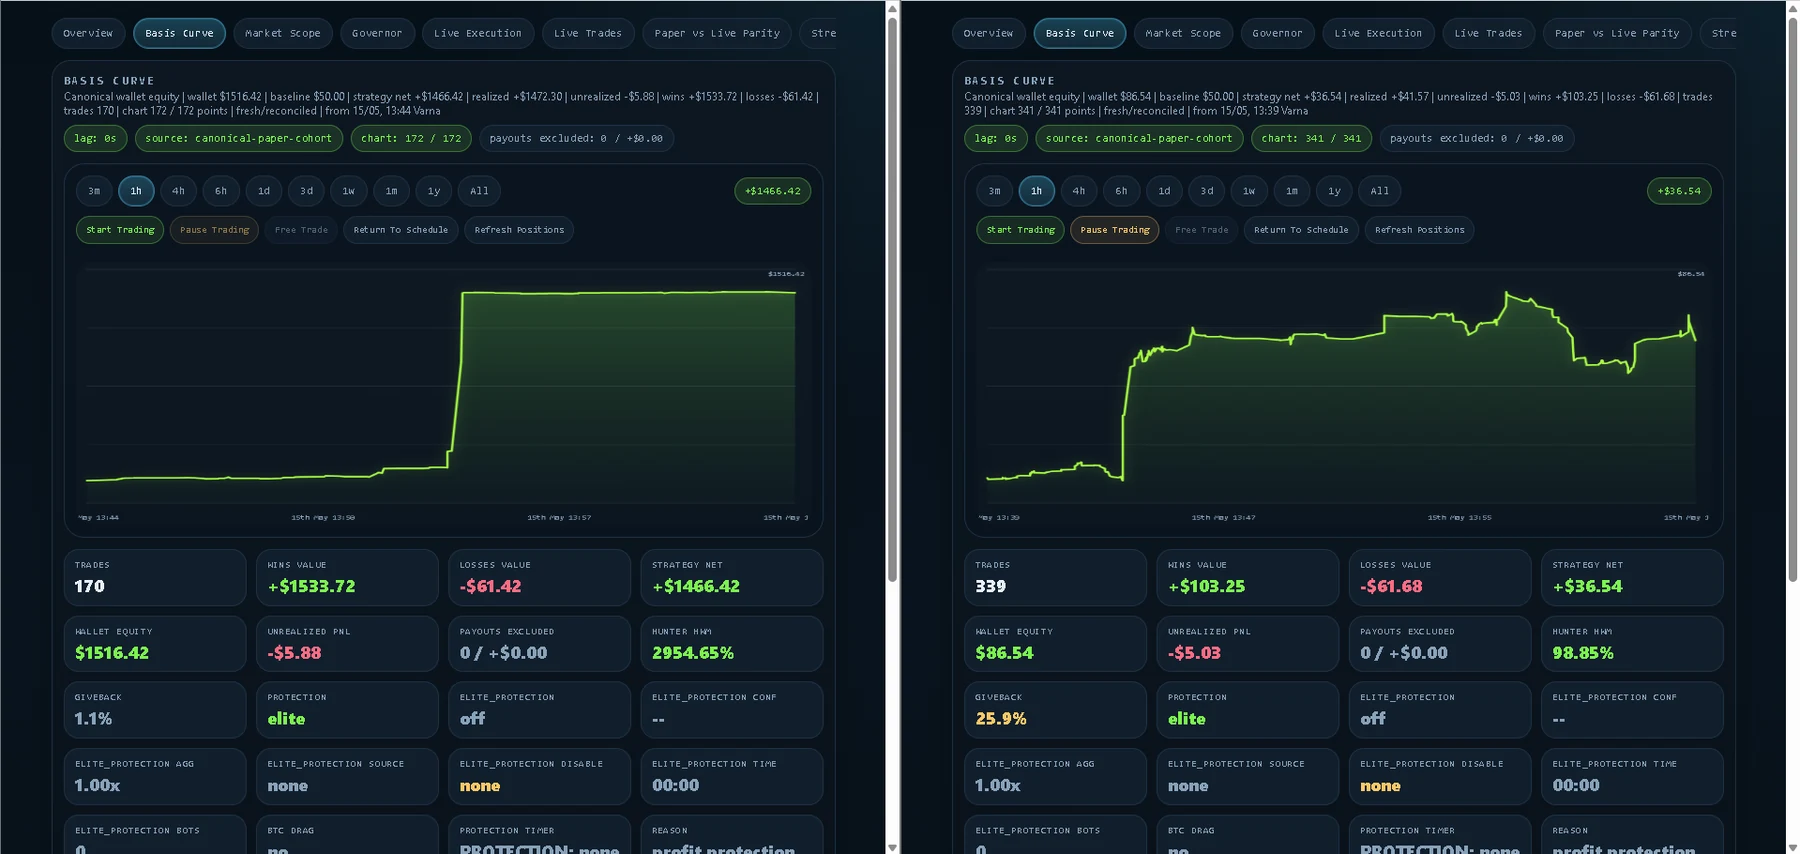
Task: Click the right dashboard scrollbar down arrow
Action: [1792, 847]
